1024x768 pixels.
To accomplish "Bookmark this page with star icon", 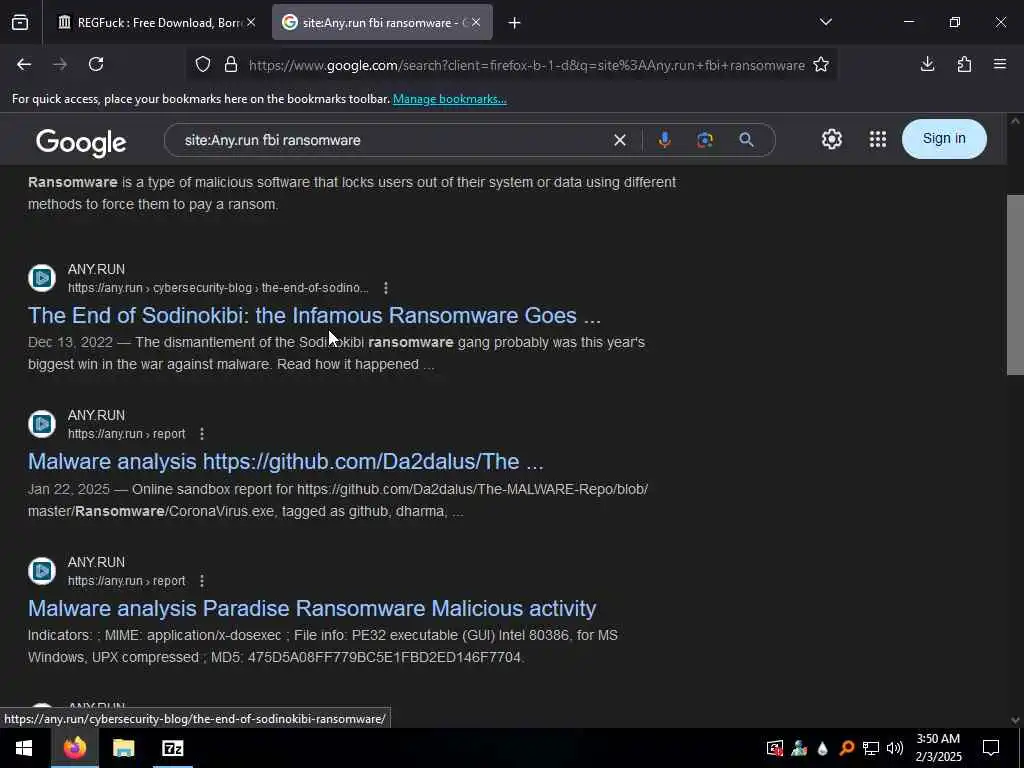I will (x=821, y=65).
